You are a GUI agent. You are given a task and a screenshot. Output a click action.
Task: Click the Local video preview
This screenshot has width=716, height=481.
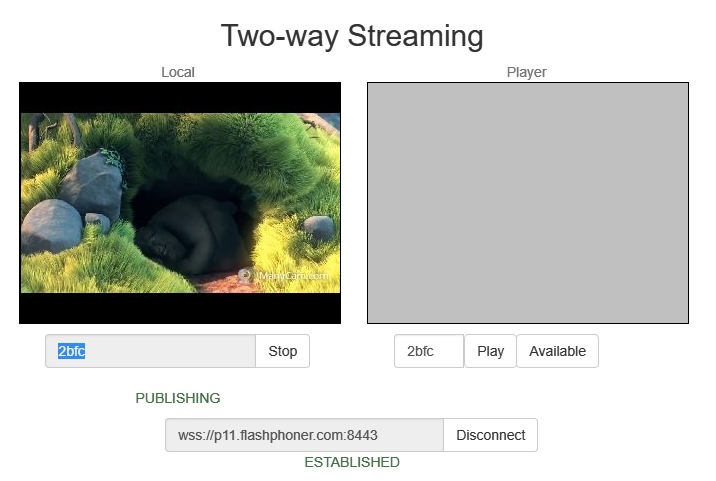click(180, 203)
